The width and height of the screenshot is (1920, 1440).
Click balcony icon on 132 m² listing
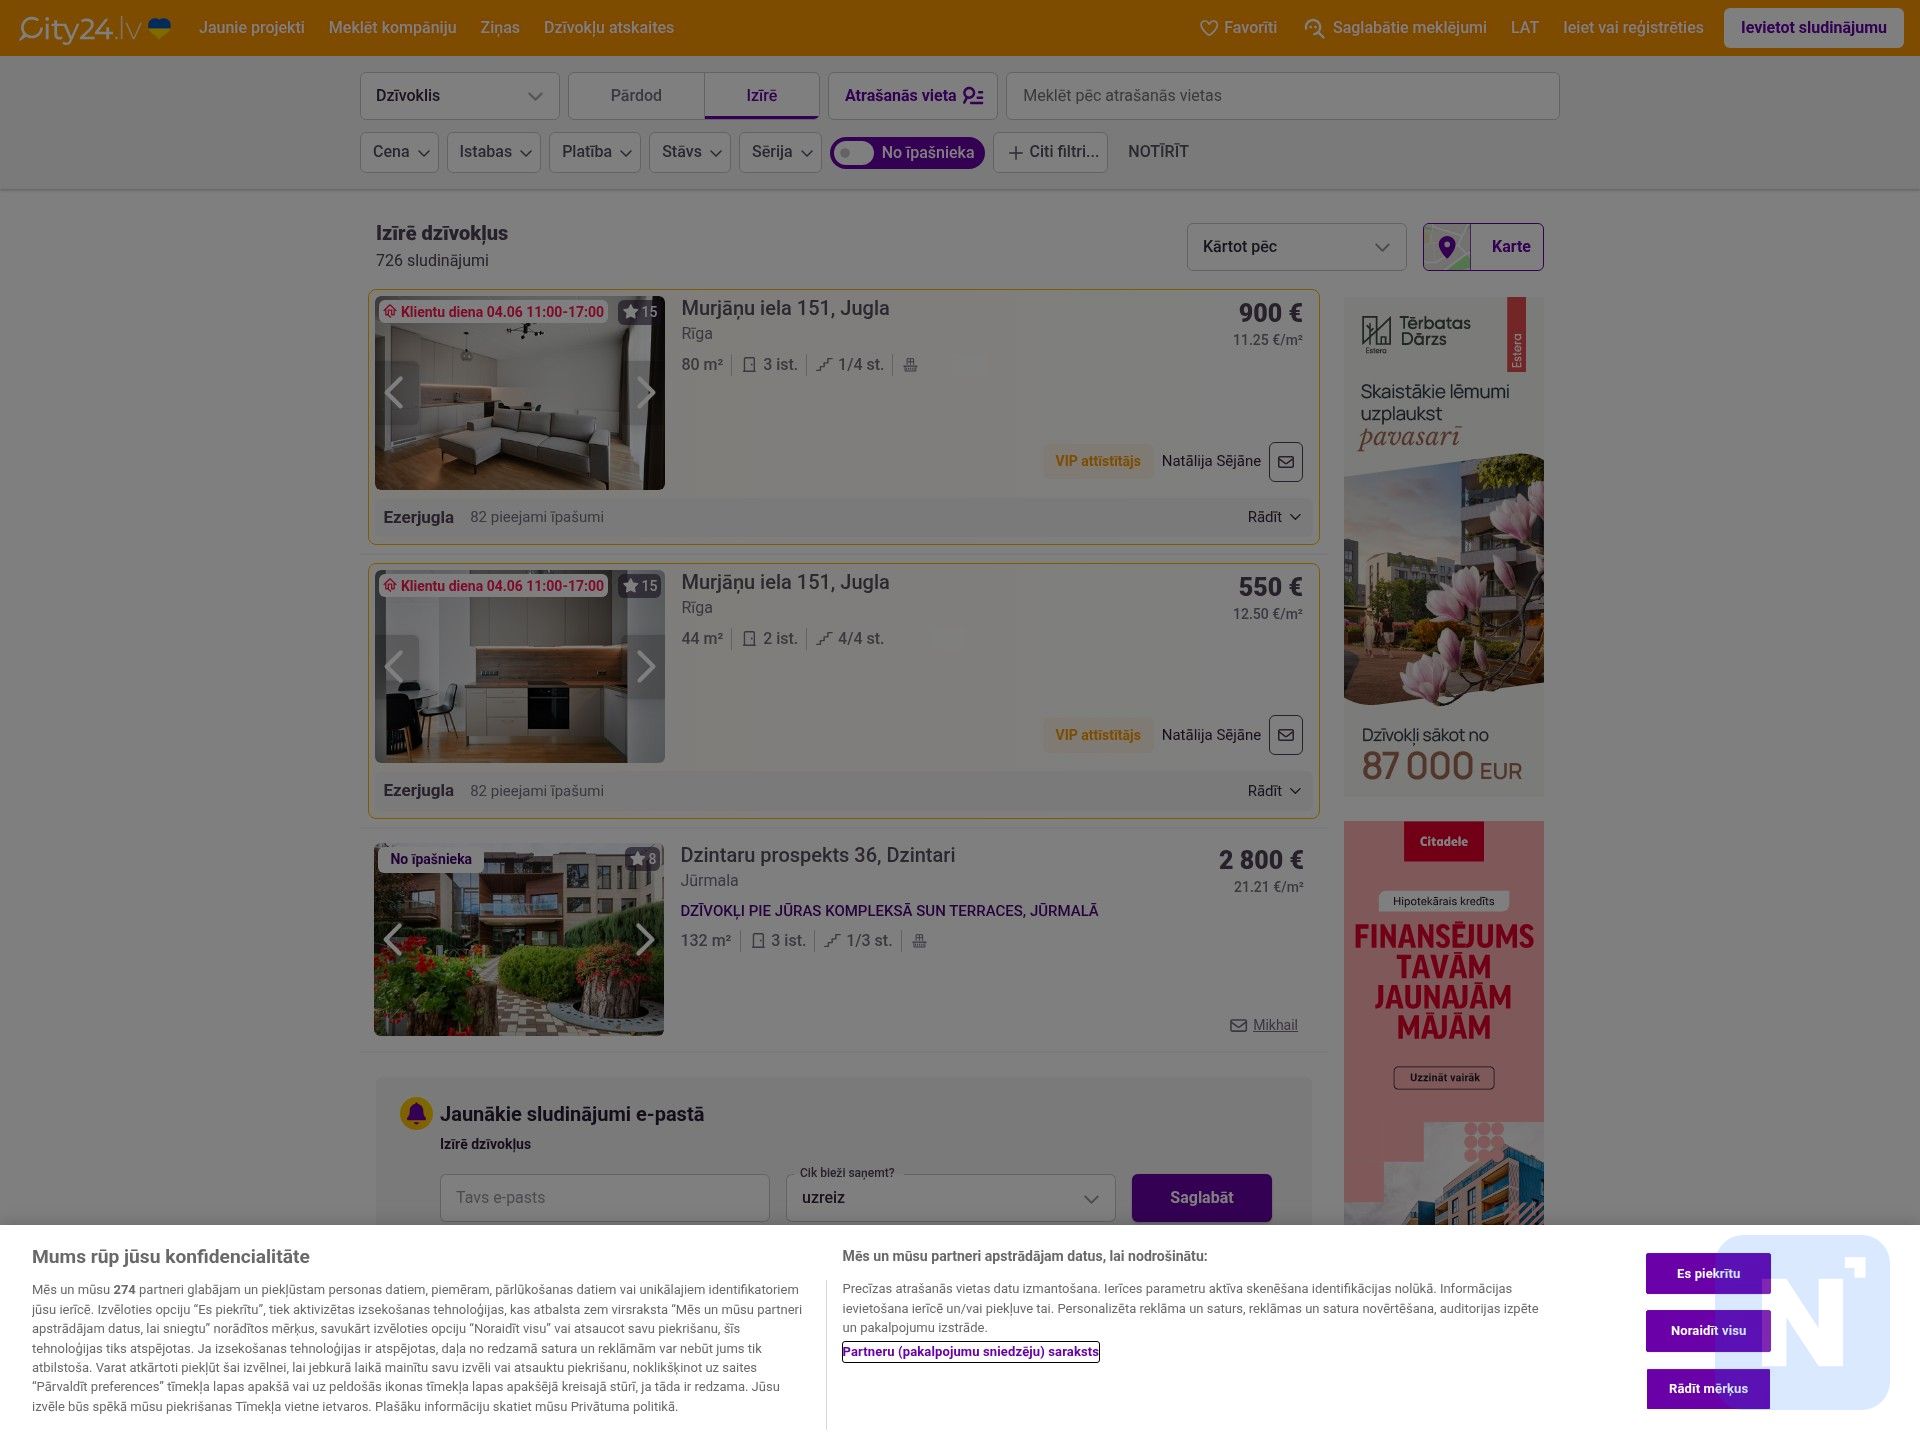point(919,941)
